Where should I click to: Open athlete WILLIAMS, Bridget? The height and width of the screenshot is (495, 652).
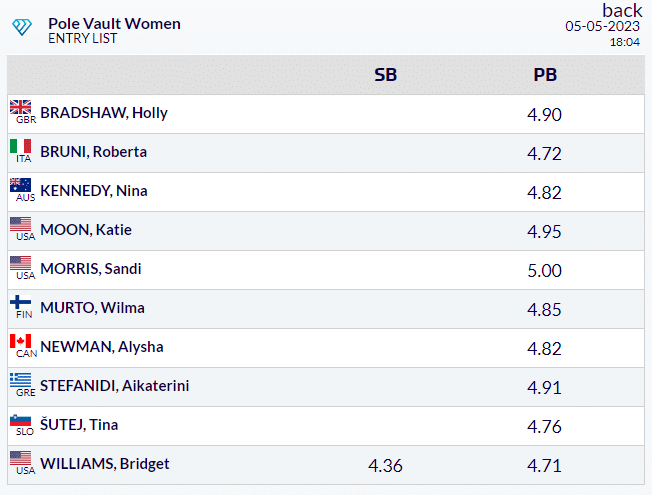click(x=105, y=464)
